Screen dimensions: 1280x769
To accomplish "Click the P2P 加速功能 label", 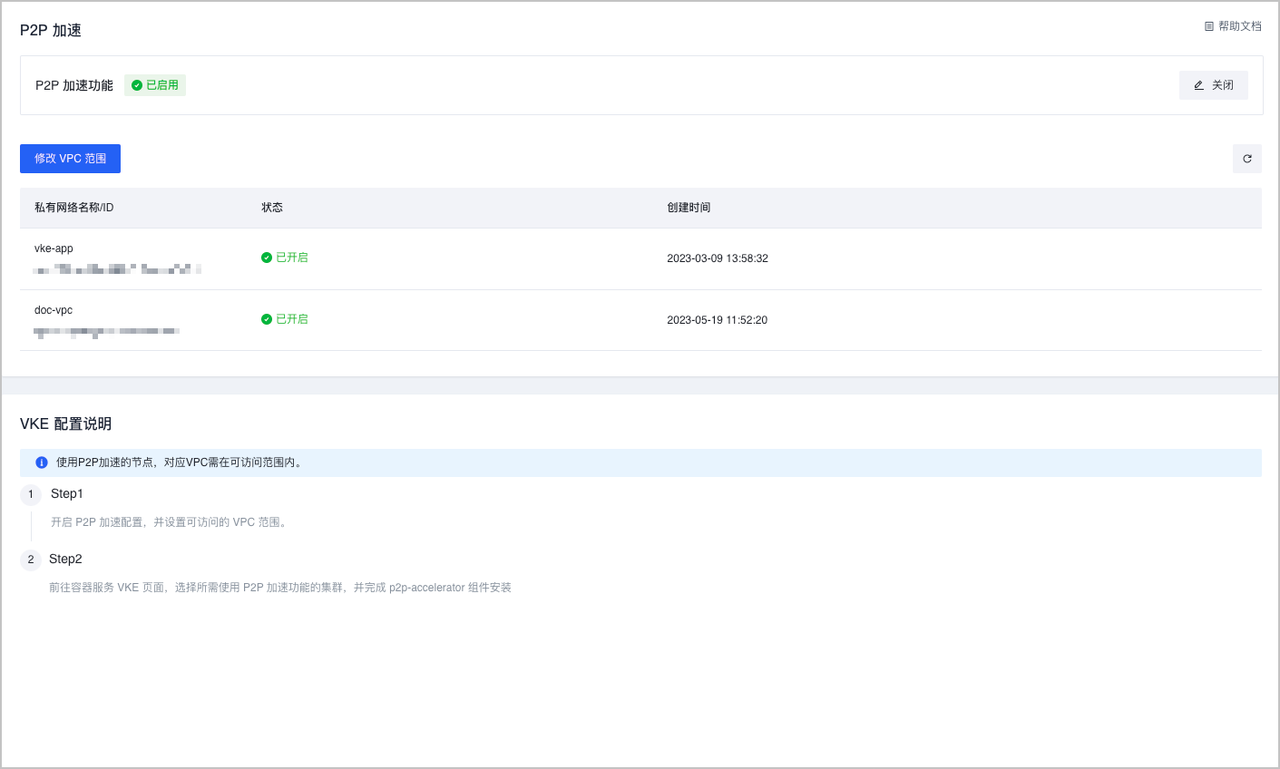I will pos(74,85).
